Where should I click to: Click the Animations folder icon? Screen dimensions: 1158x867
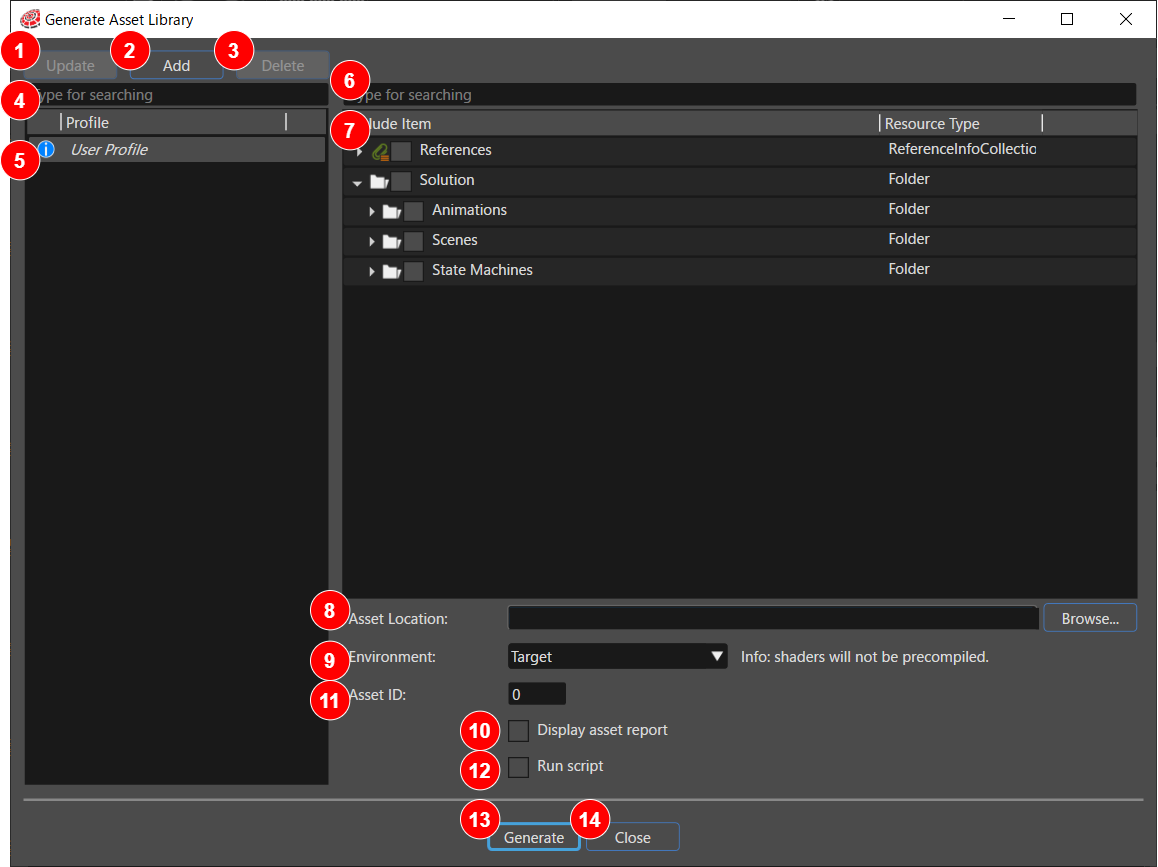(x=392, y=211)
